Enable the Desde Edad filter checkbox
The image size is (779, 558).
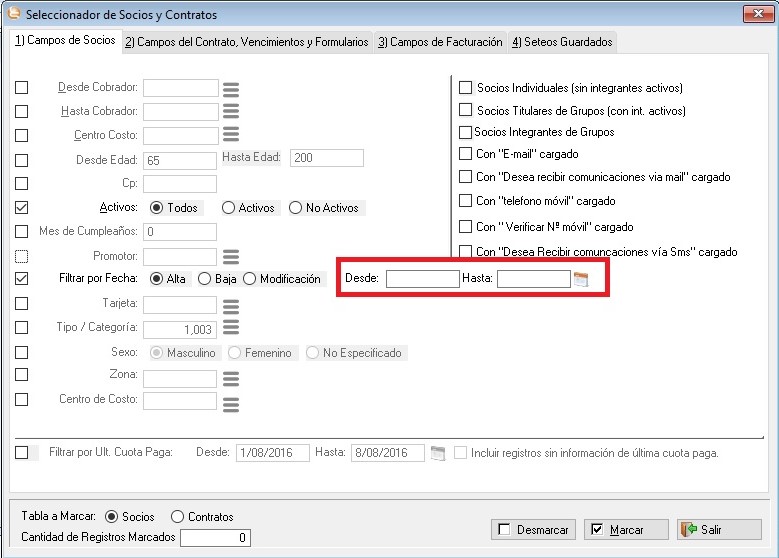pyautogui.click(x=22, y=160)
